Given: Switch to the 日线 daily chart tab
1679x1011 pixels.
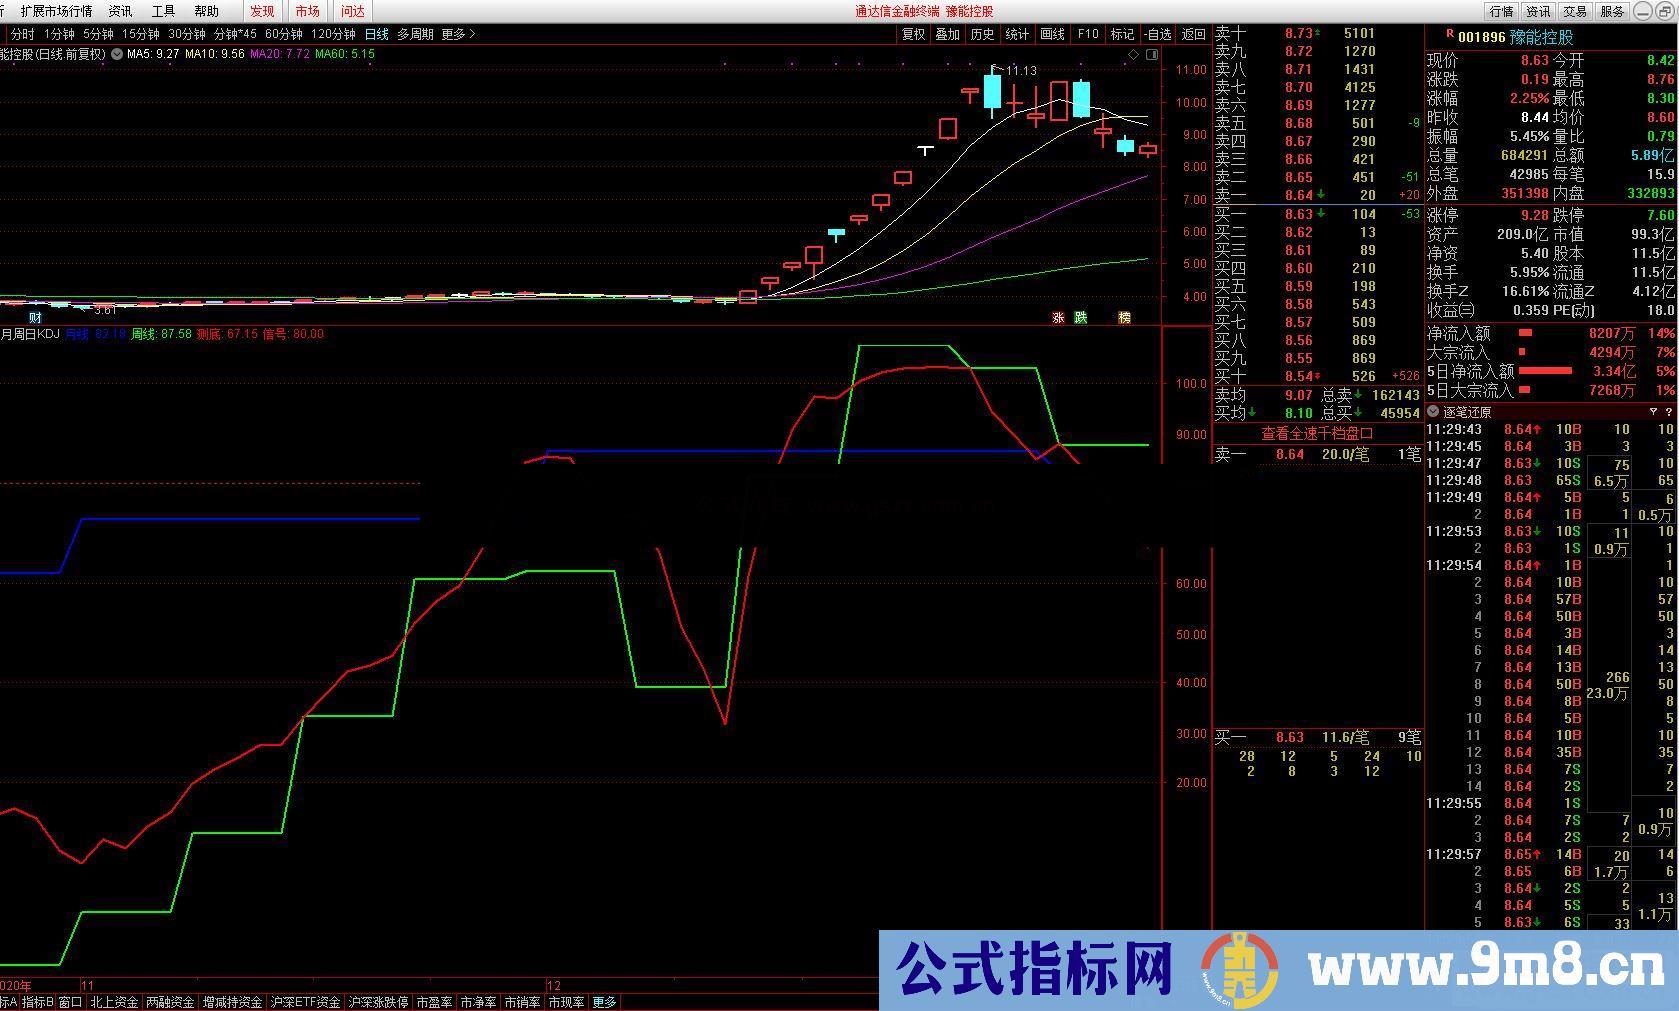Looking at the screenshot, I should (377, 33).
